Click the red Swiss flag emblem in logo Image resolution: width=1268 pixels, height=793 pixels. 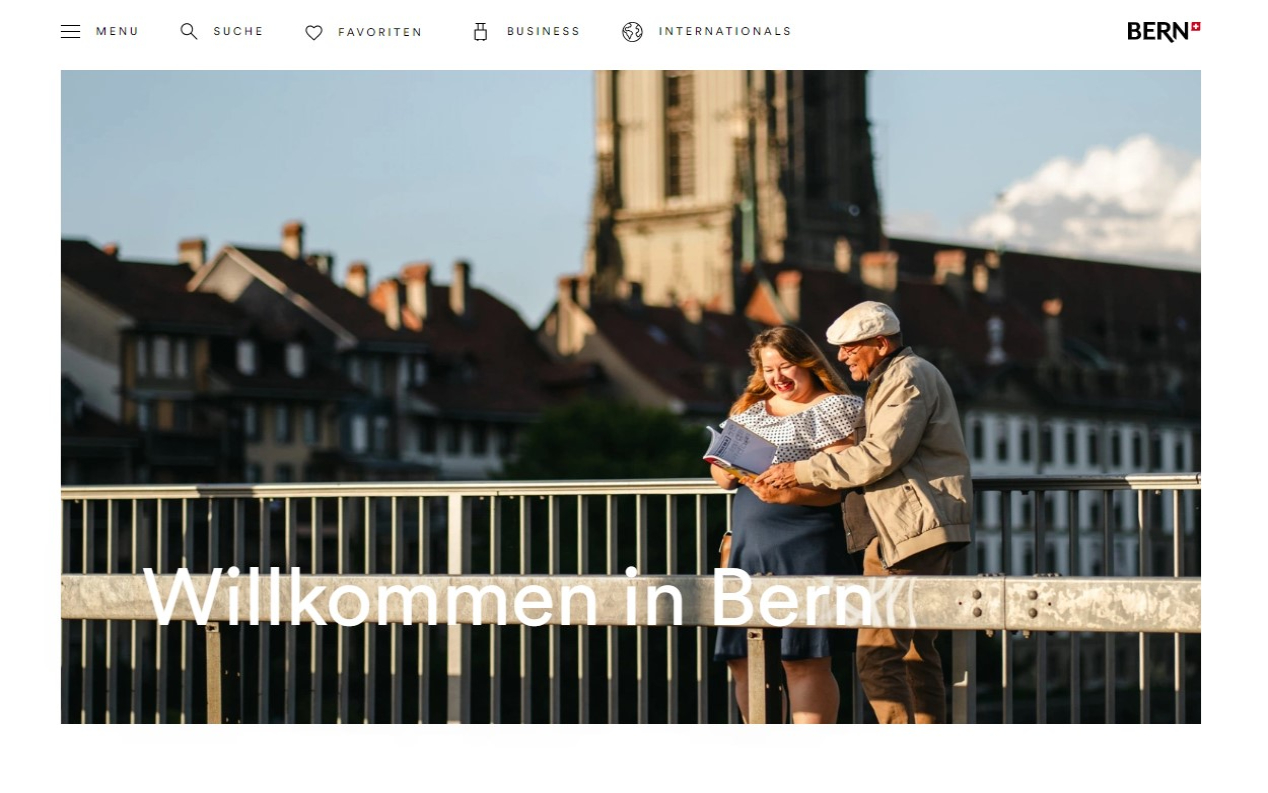point(1195,26)
